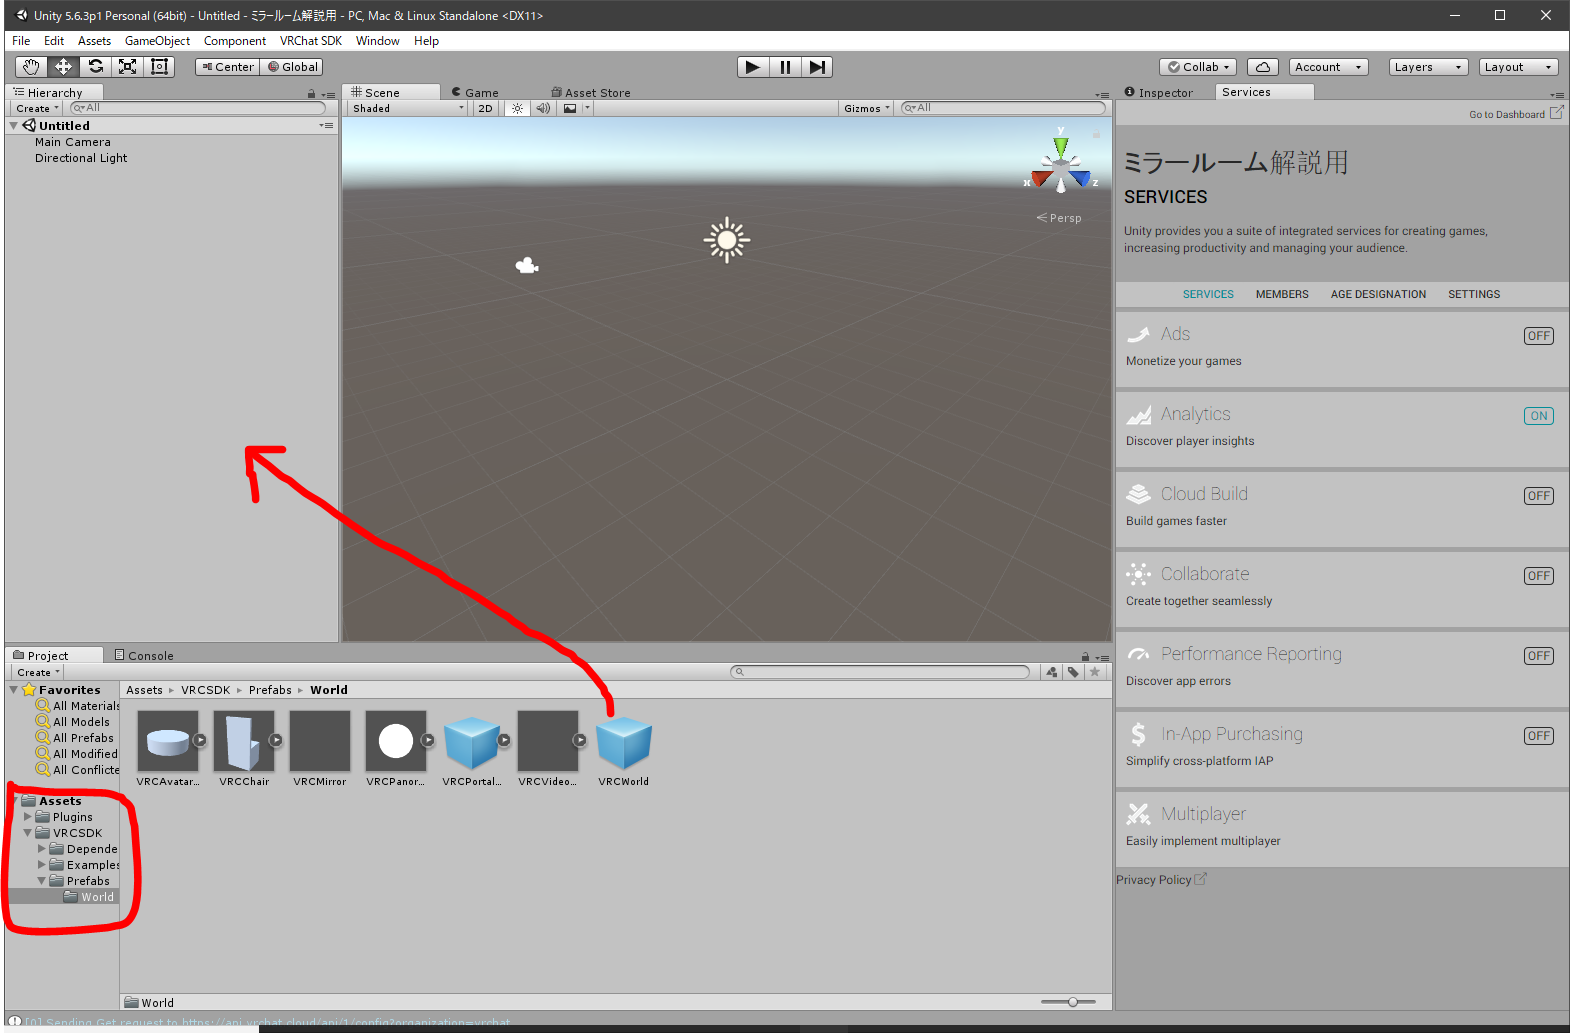Open the Account dropdown
1570x1033 pixels.
tap(1328, 67)
